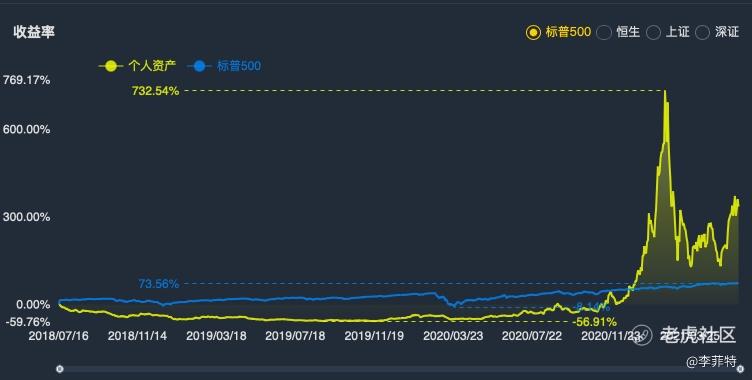Select the 恒生 index radio button
The width and height of the screenshot is (752, 380).
coord(604,32)
